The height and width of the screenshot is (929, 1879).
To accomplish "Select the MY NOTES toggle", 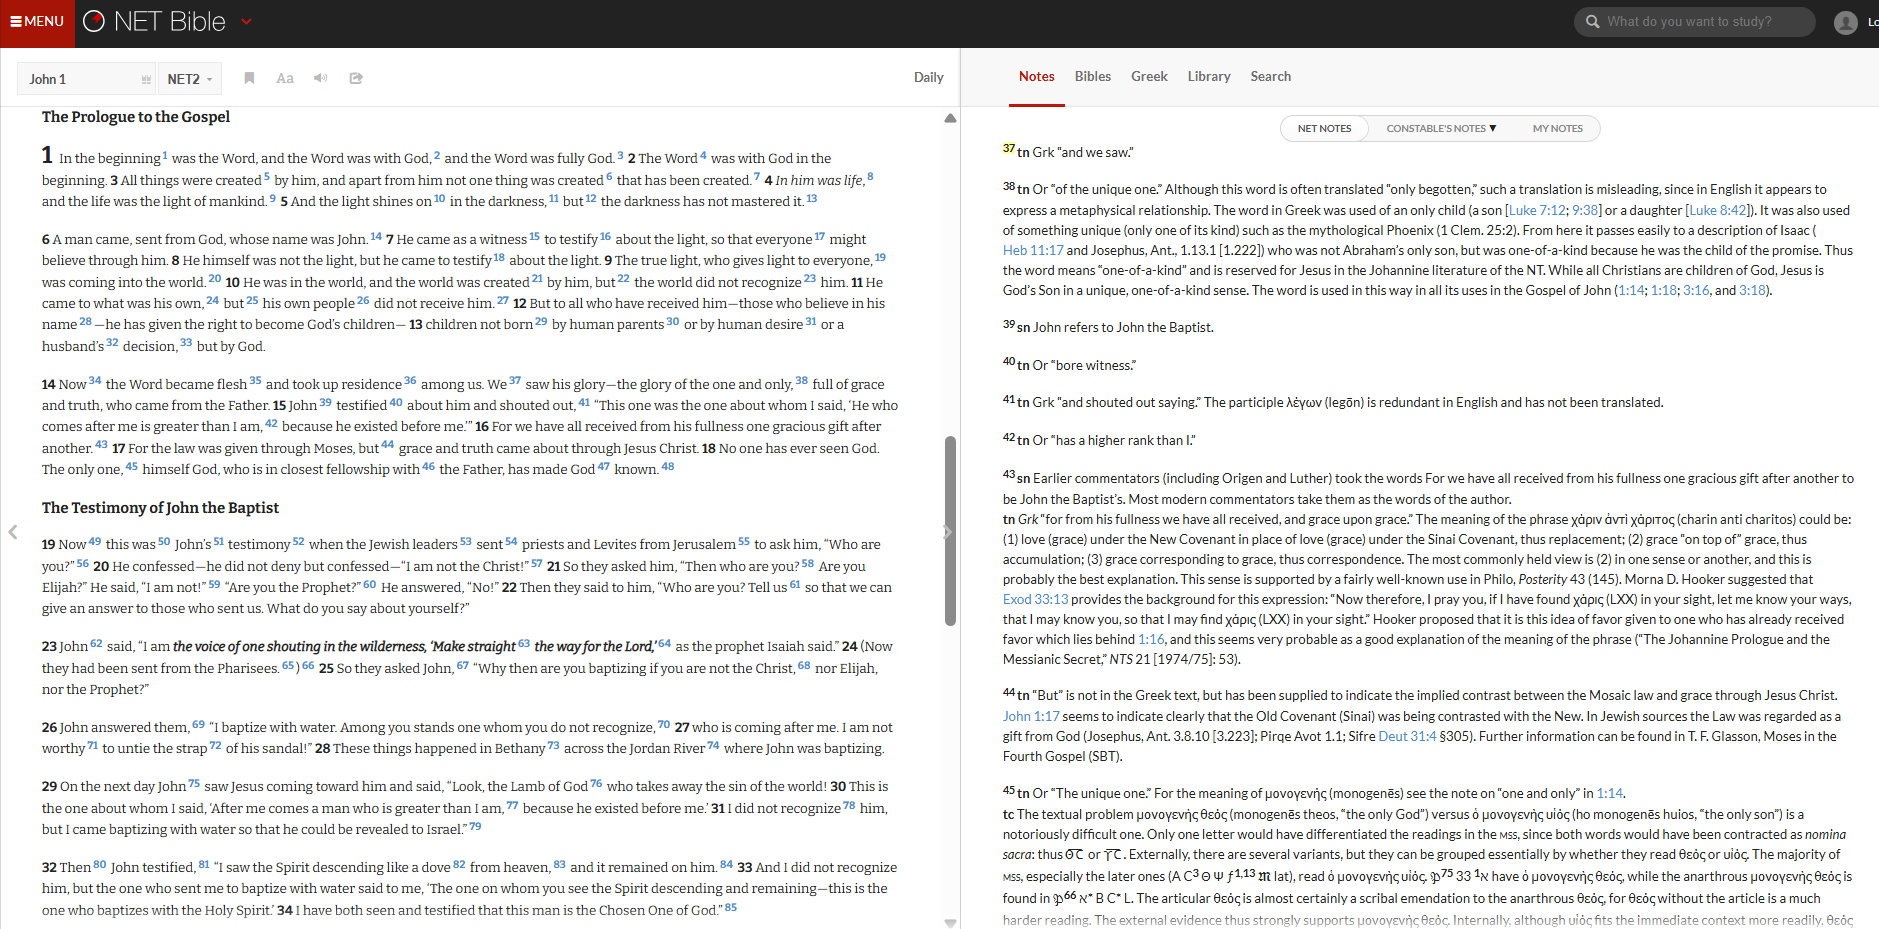I will click(x=1557, y=128).
